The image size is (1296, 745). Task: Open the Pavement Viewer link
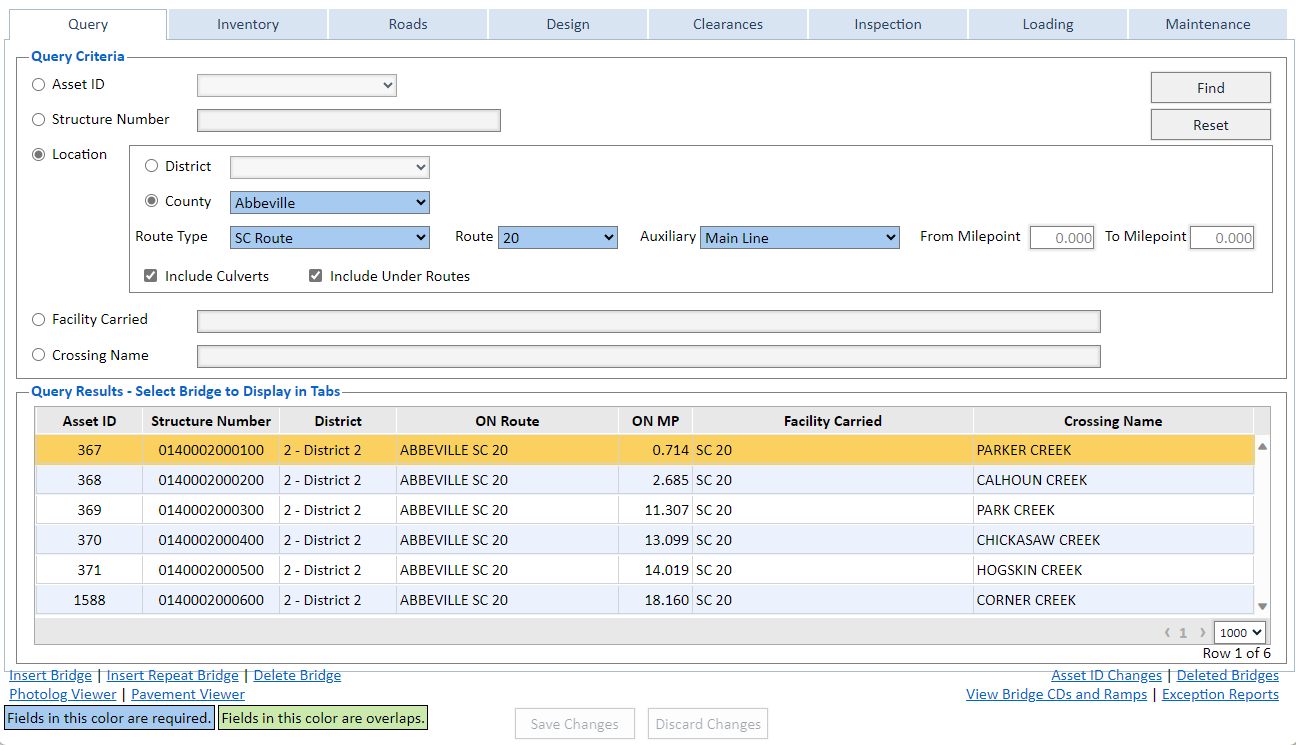pyautogui.click(x=188, y=694)
